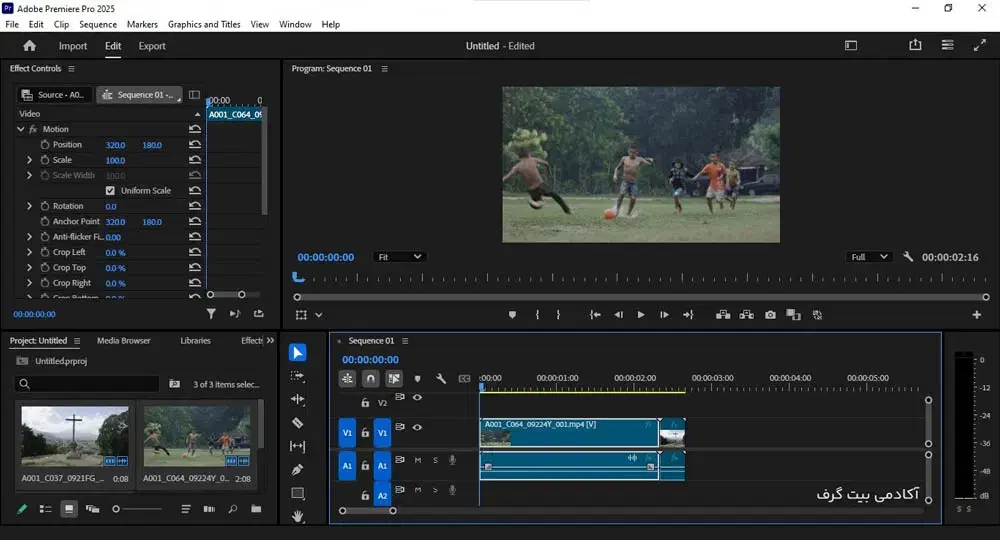Click the Import workspace button
Viewport: 1000px width, 540px height.
(x=73, y=46)
